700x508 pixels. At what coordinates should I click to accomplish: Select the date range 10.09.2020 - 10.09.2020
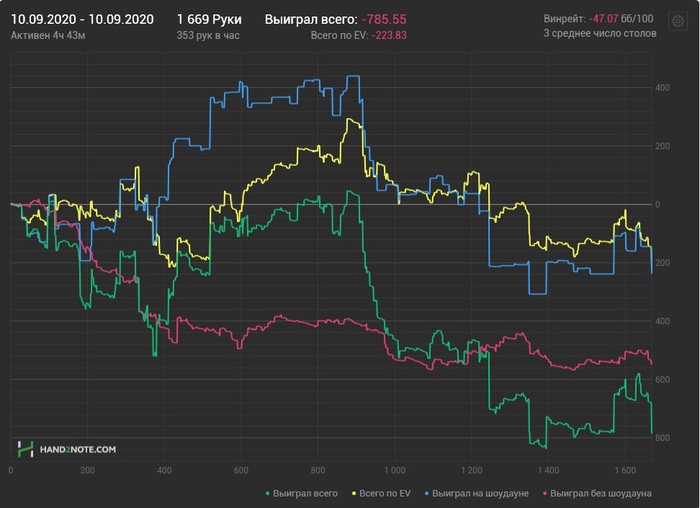tap(82, 19)
